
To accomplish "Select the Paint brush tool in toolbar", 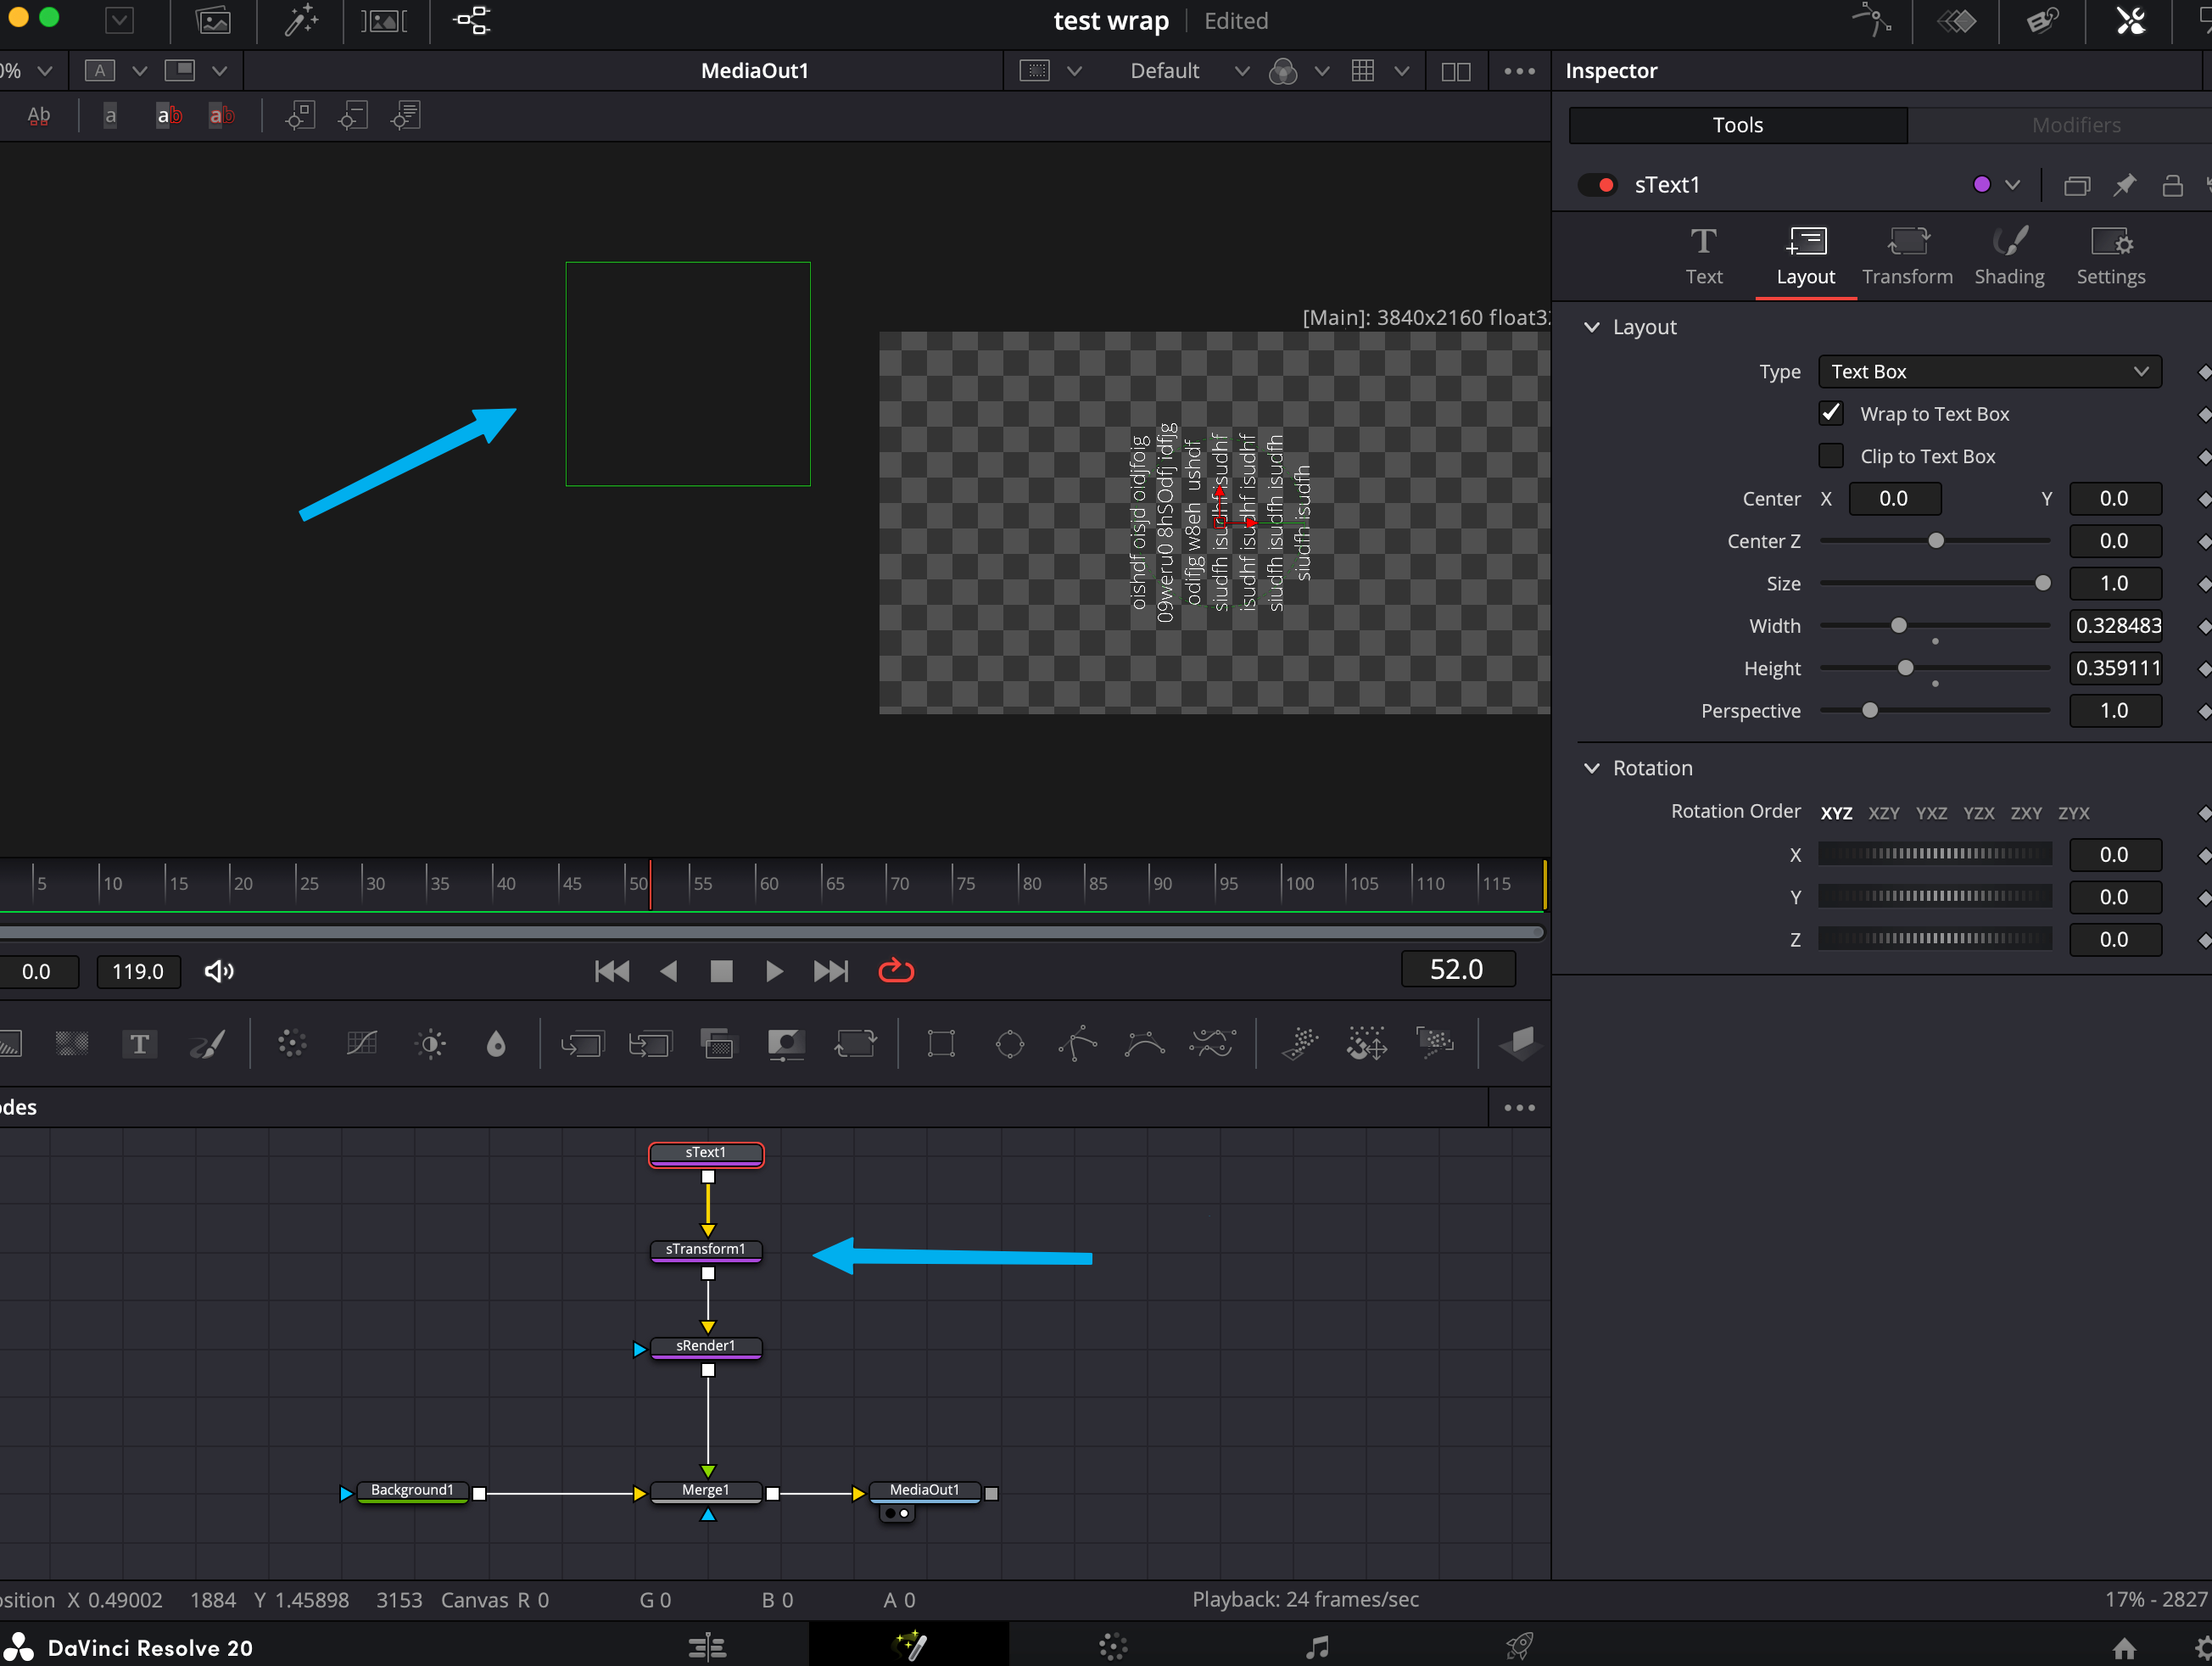I will point(208,1044).
